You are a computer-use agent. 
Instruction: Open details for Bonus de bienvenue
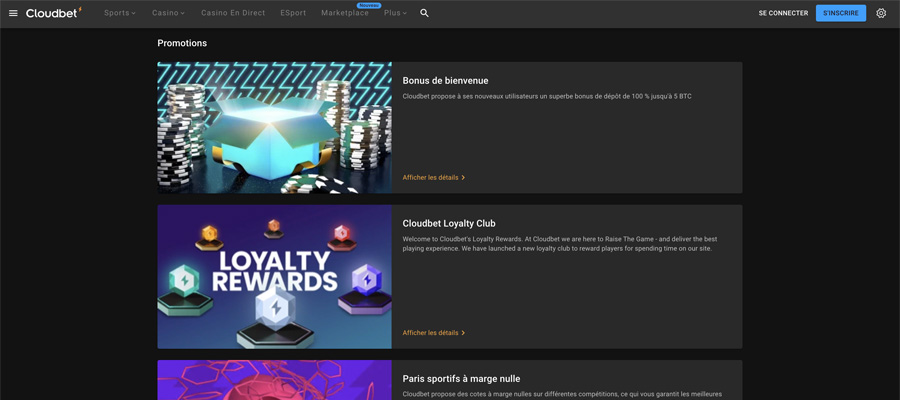point(434,177)
